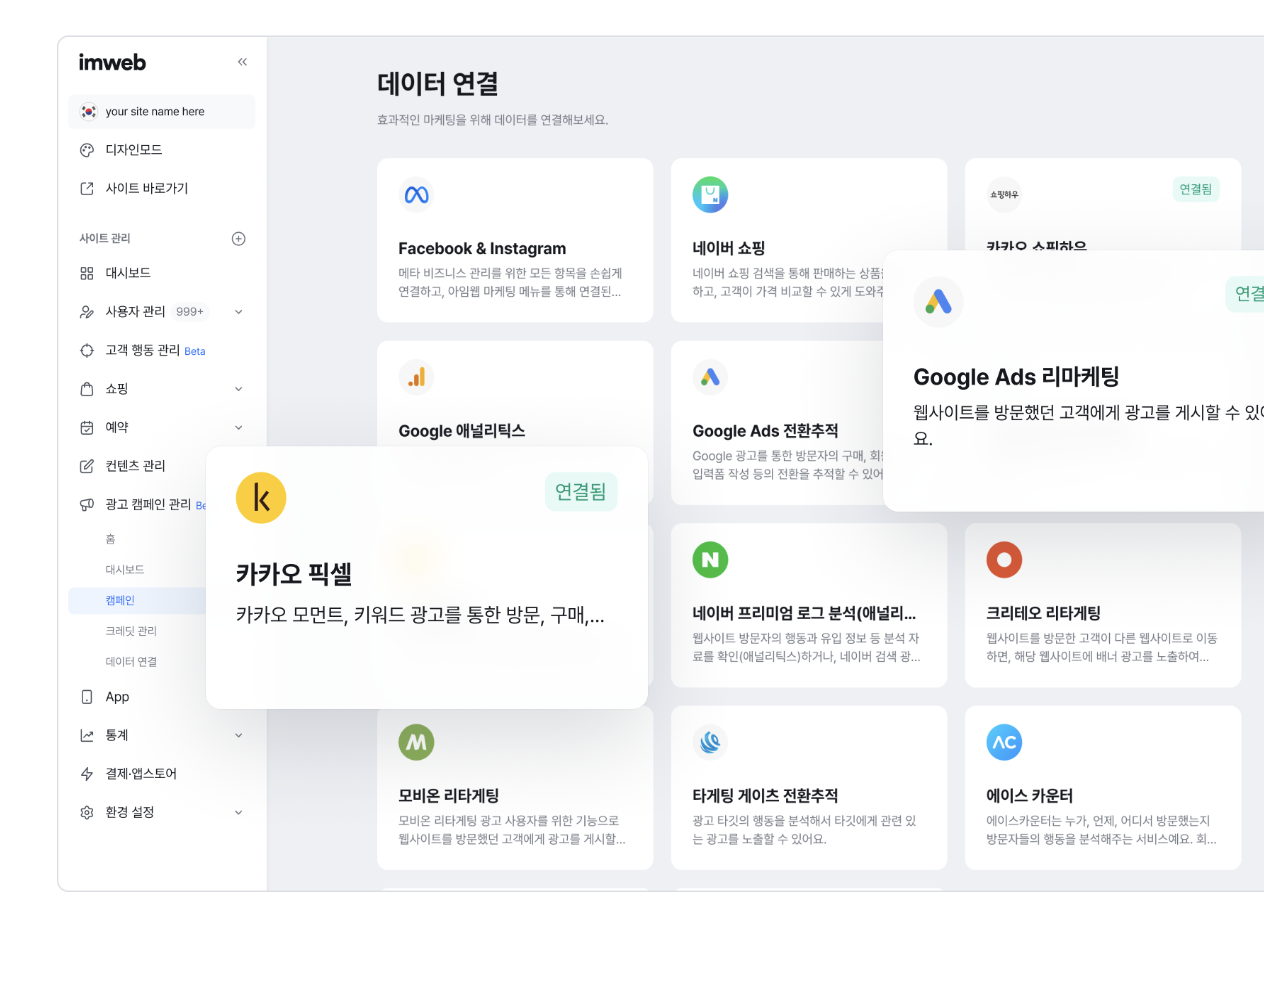
Task: Add item with plus icon beside 사이트 관리
Action: tap(238, 238)
